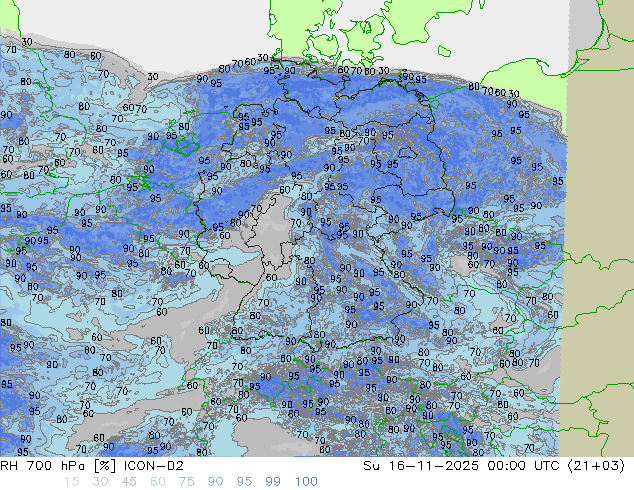Select the 90 value in bottom color legend
The width and height of the screenshot is (634, 490).
click(215, 482)
